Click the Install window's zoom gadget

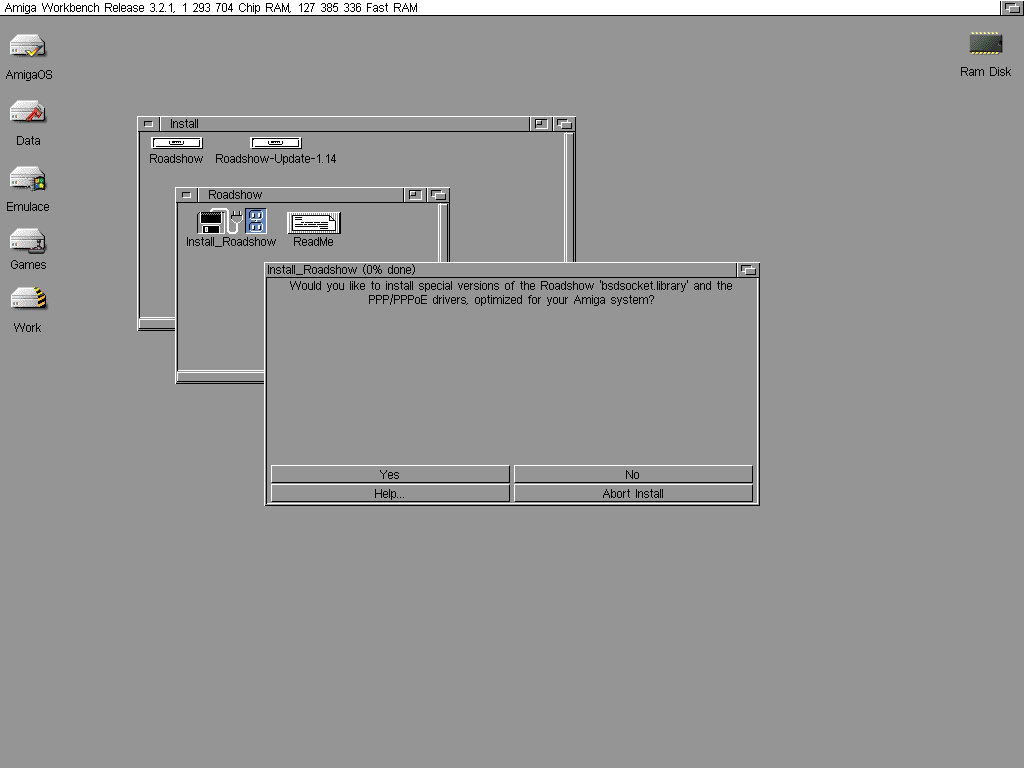pyautogui.click(x=541, y=124)
